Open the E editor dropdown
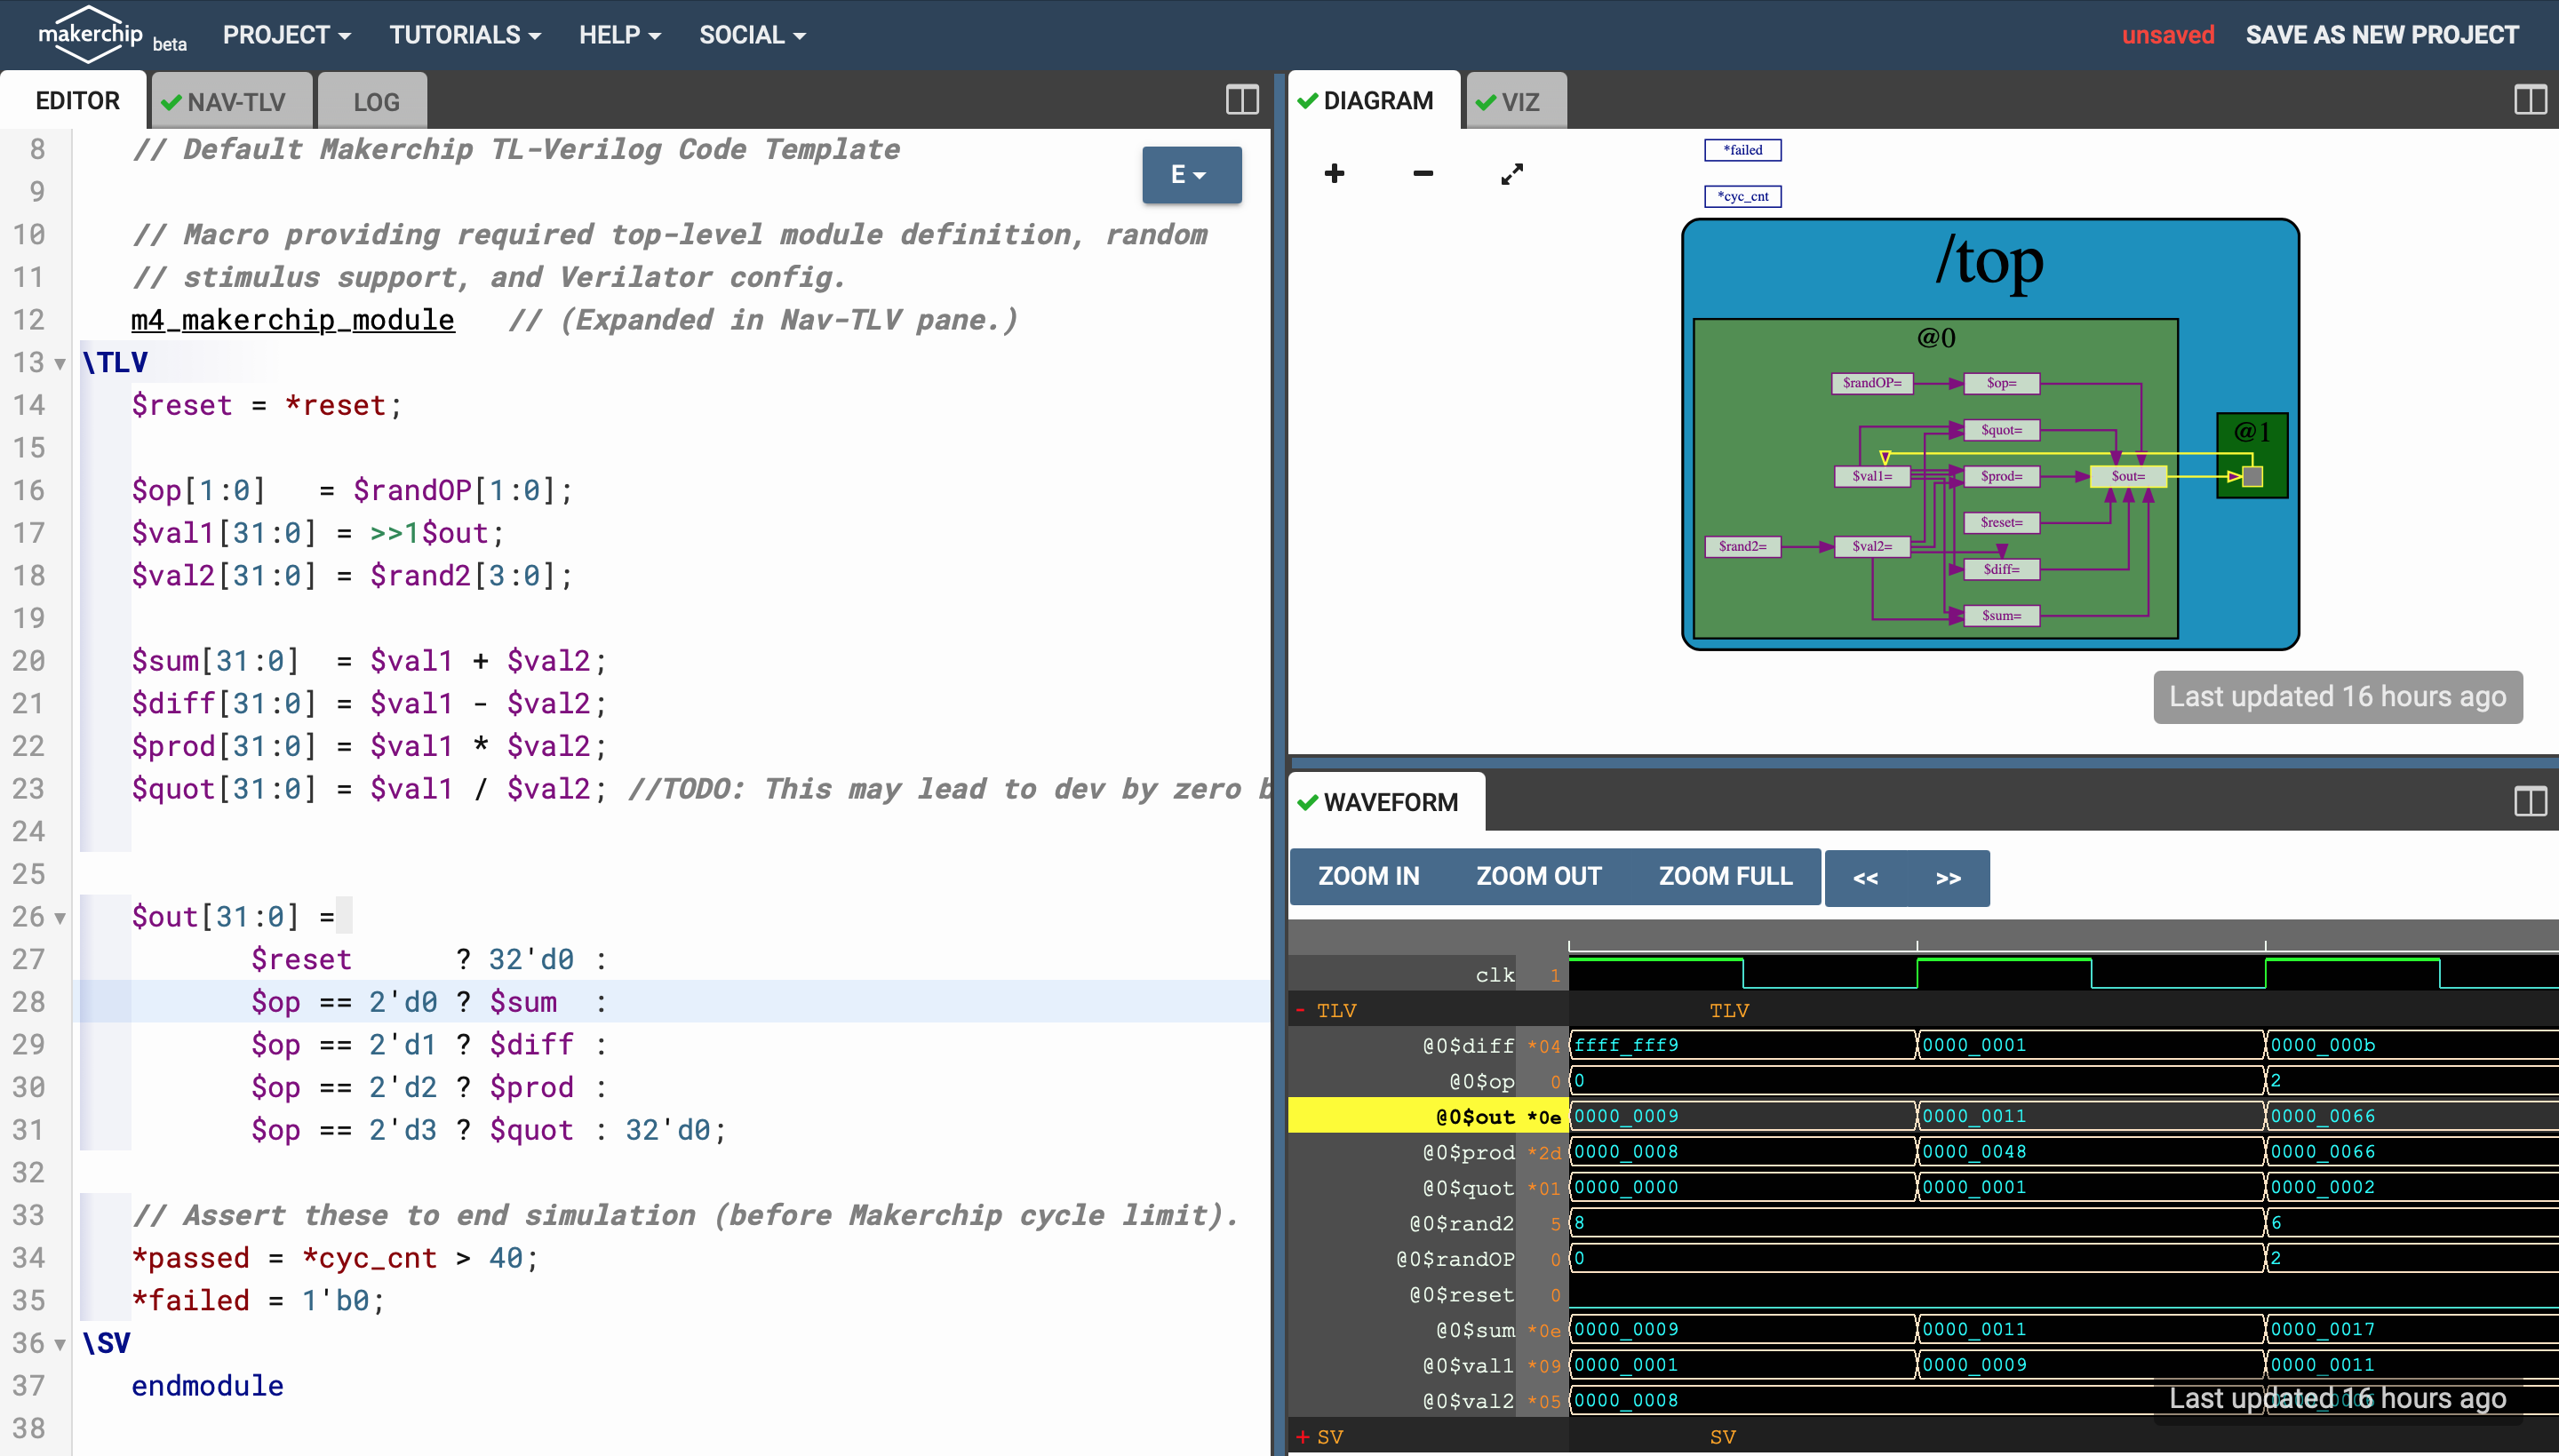This screenshot has width=2559, height=1456. click(1191, 175)
